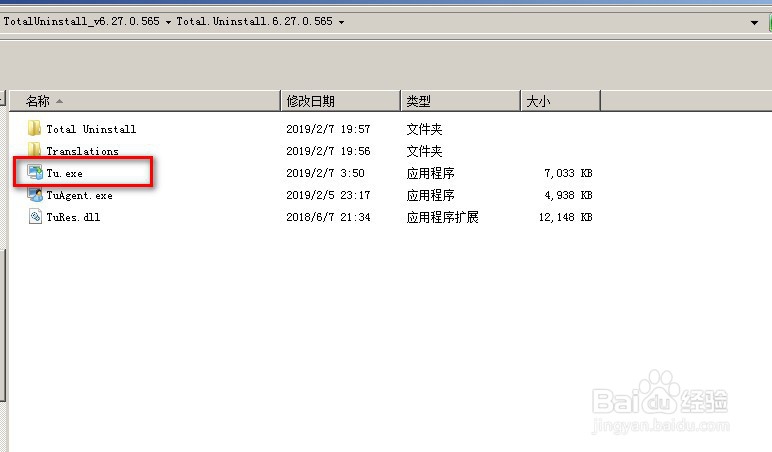This screenshot has width=772, height=452.
Task: Click the 4,938 KB size value
Action: pyautogui.click(x=568, y=195)
